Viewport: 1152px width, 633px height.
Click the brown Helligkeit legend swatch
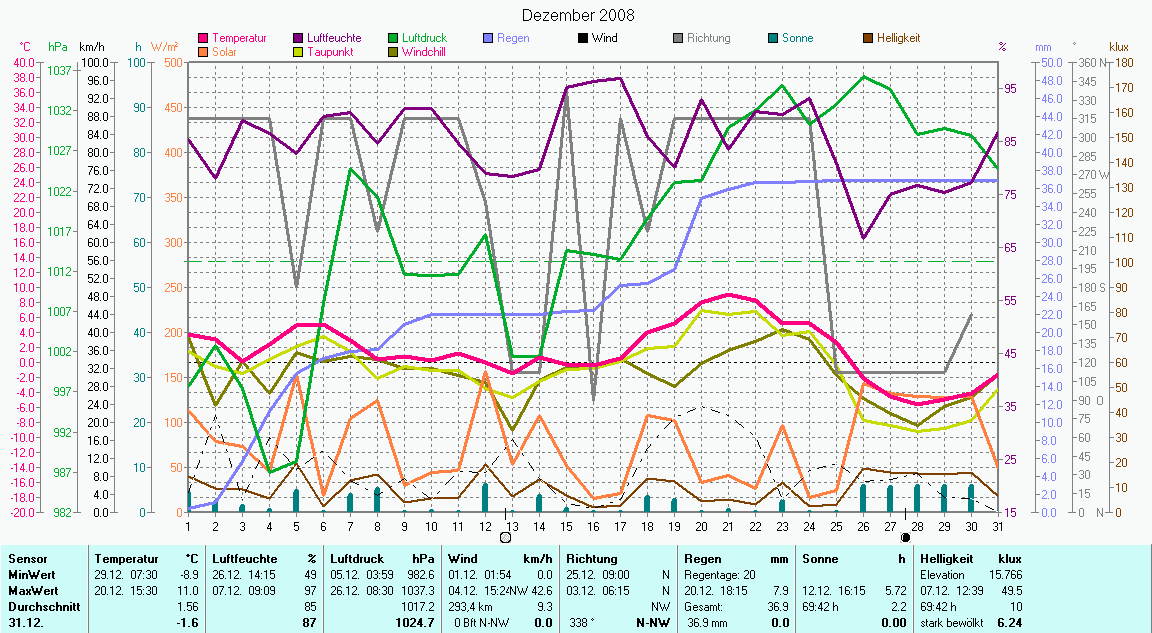coord(868,39)
